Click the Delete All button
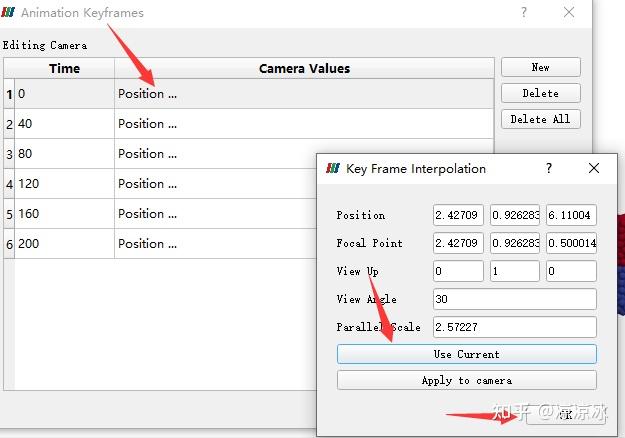625x438 pixels. (540, 119)
